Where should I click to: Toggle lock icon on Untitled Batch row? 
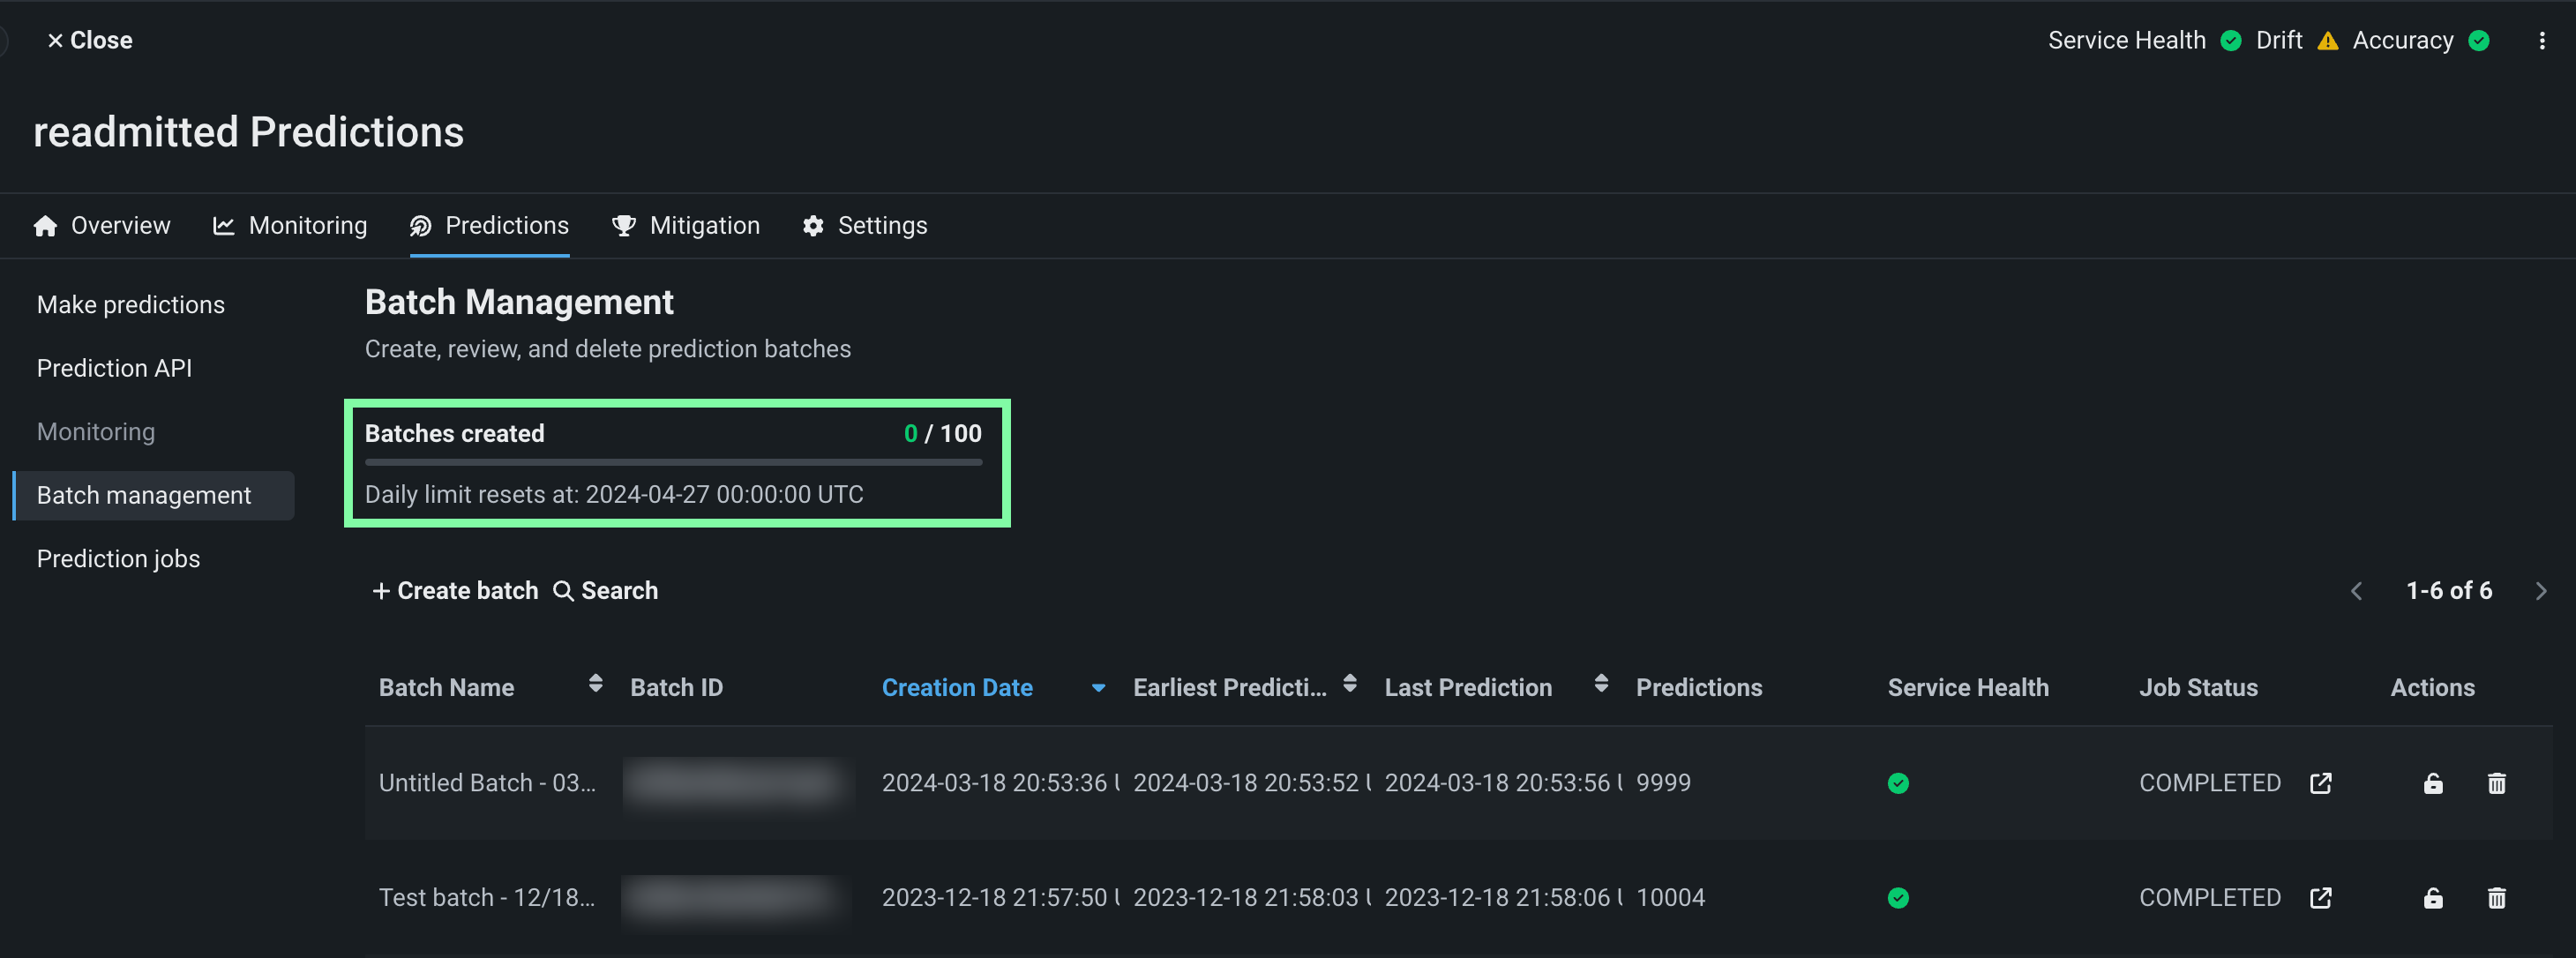[2432, 783]
